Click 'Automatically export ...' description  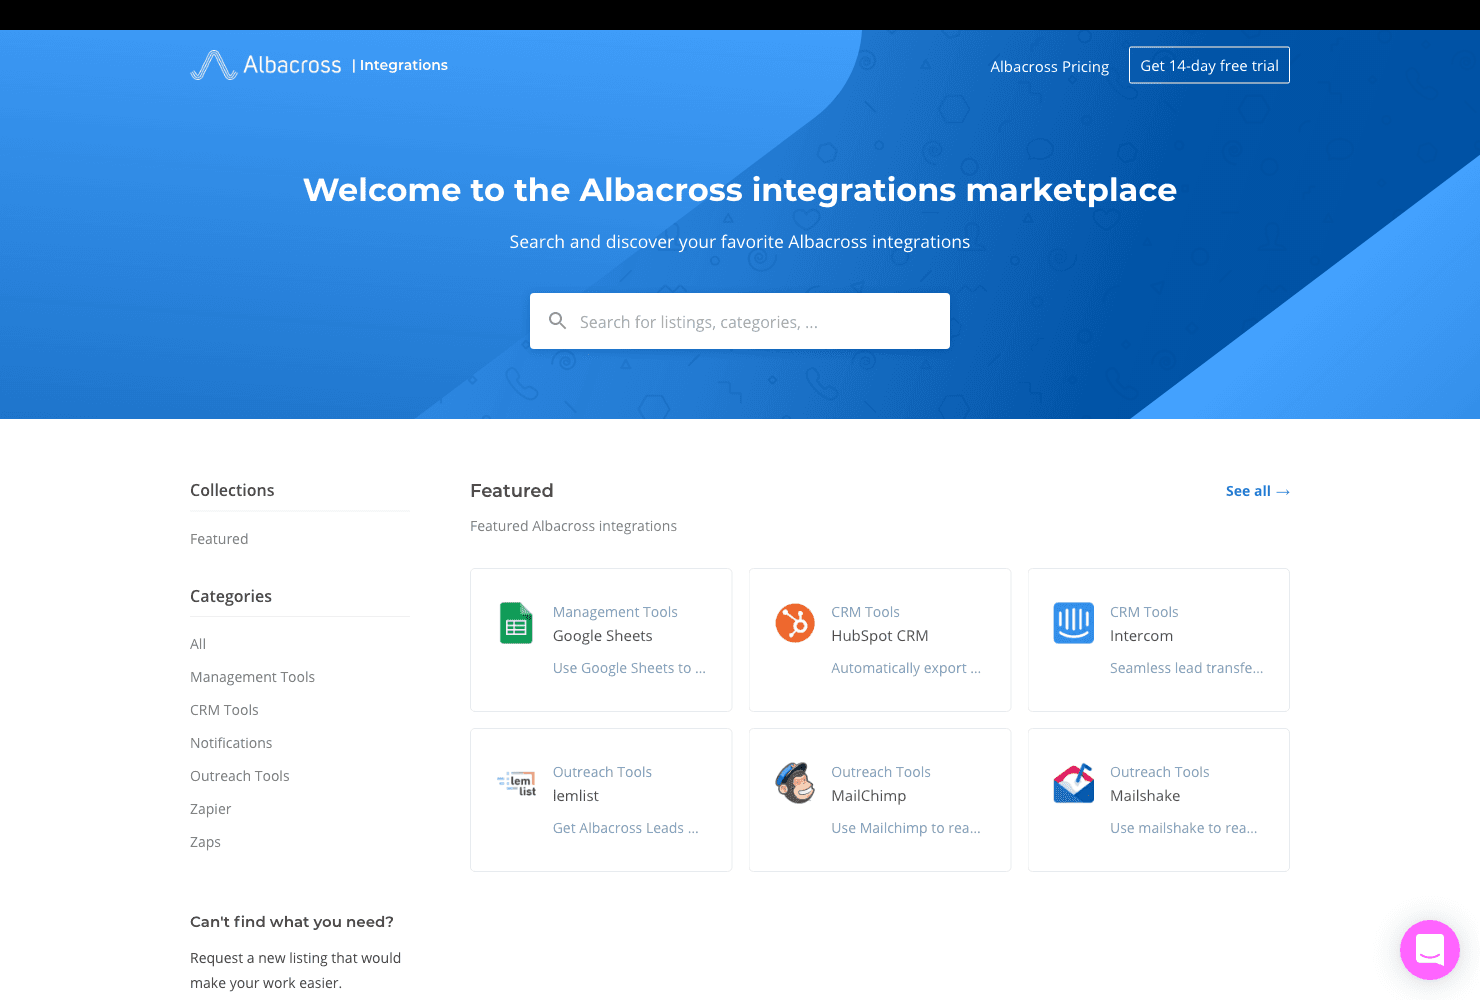point(906,668)
